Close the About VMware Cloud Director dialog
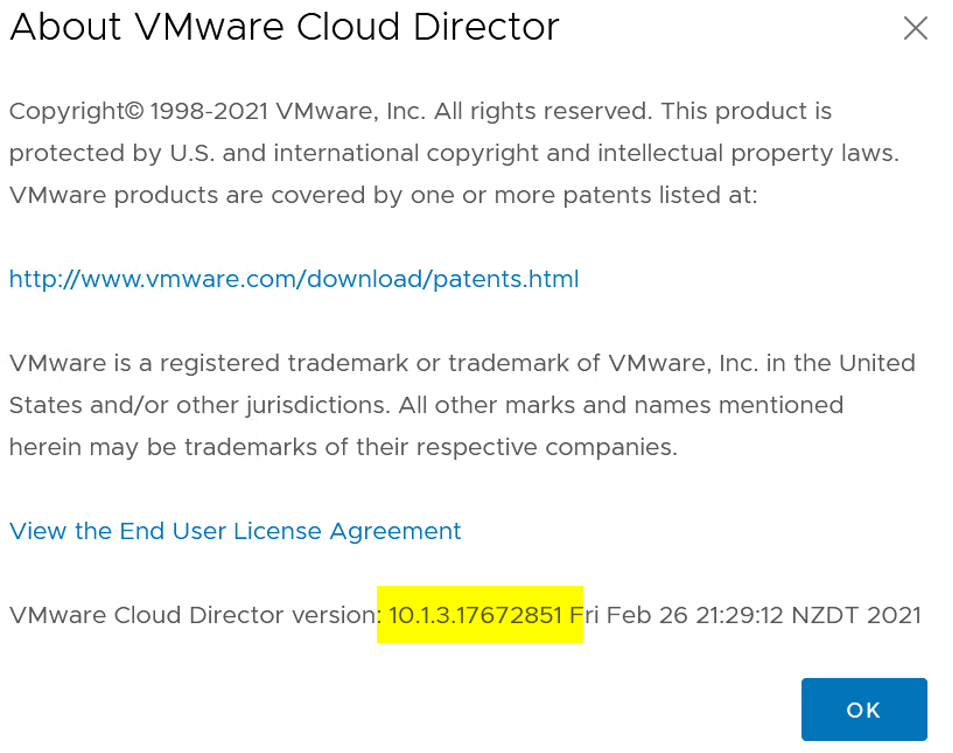 (x=915, y=28)
